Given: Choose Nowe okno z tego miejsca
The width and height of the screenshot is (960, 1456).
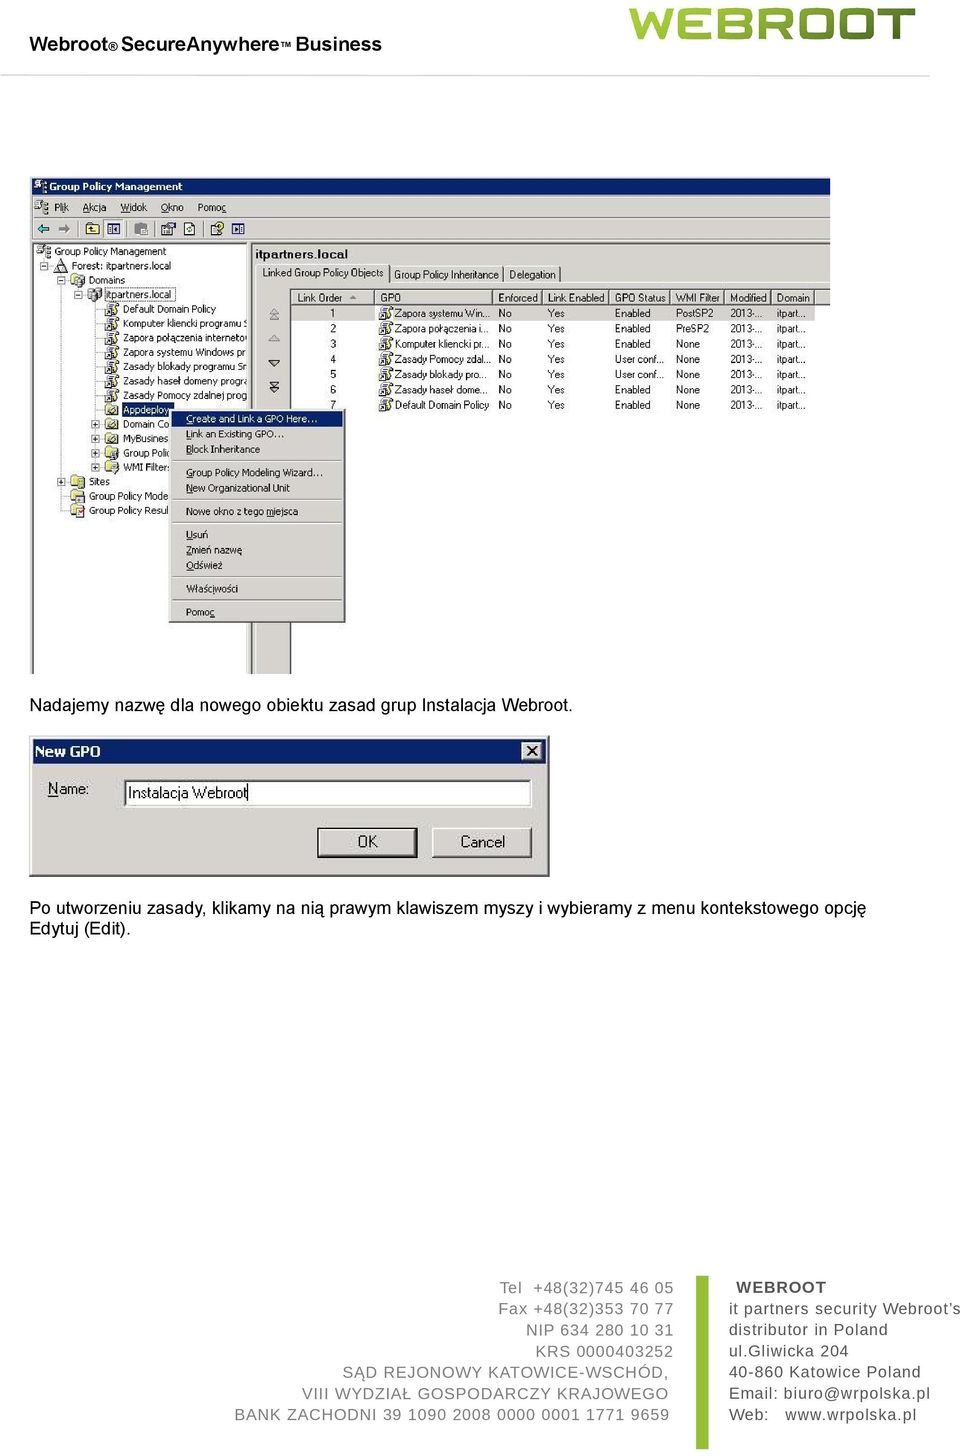Looking at the screenshot, I should click(257, 512).
